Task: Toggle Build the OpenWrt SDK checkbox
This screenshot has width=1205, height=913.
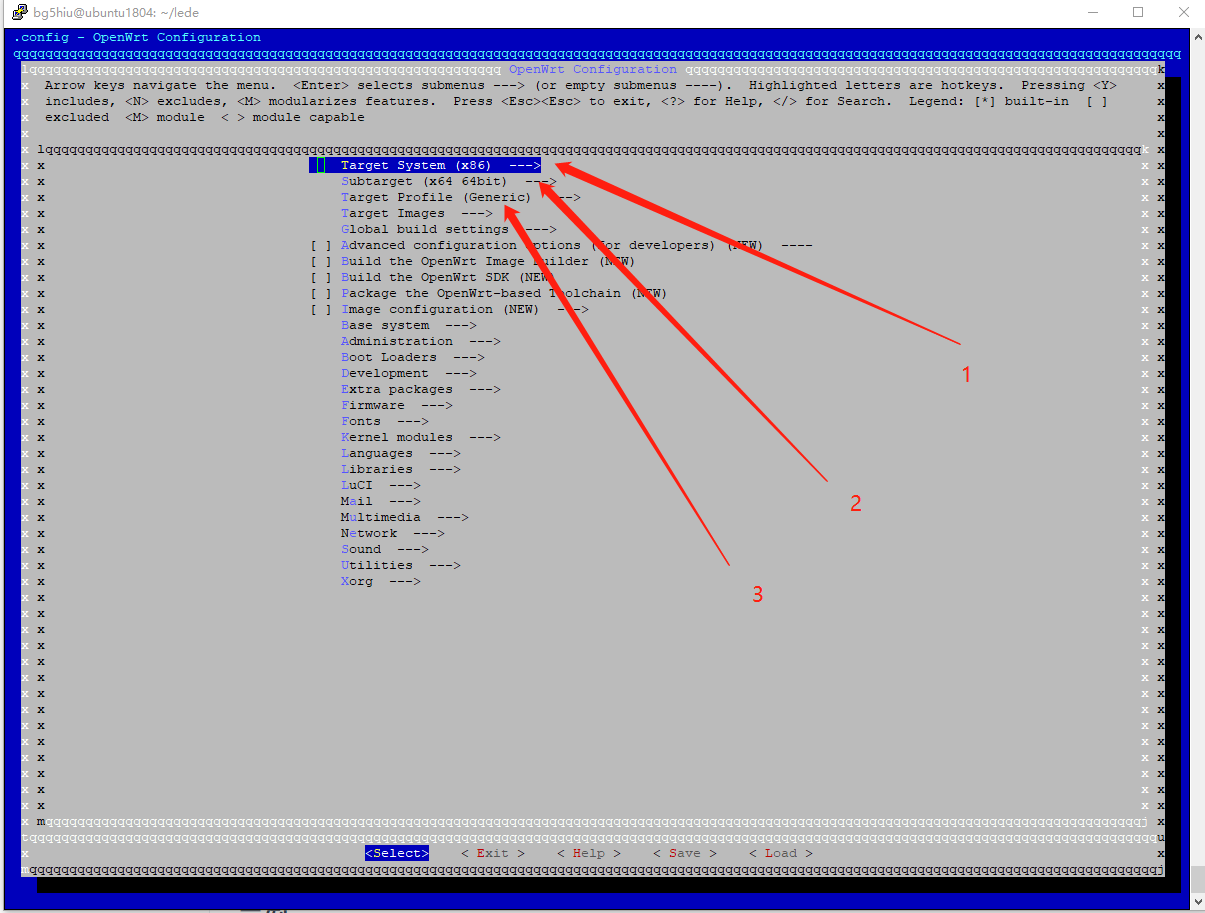Action: [x=321, y=278]
